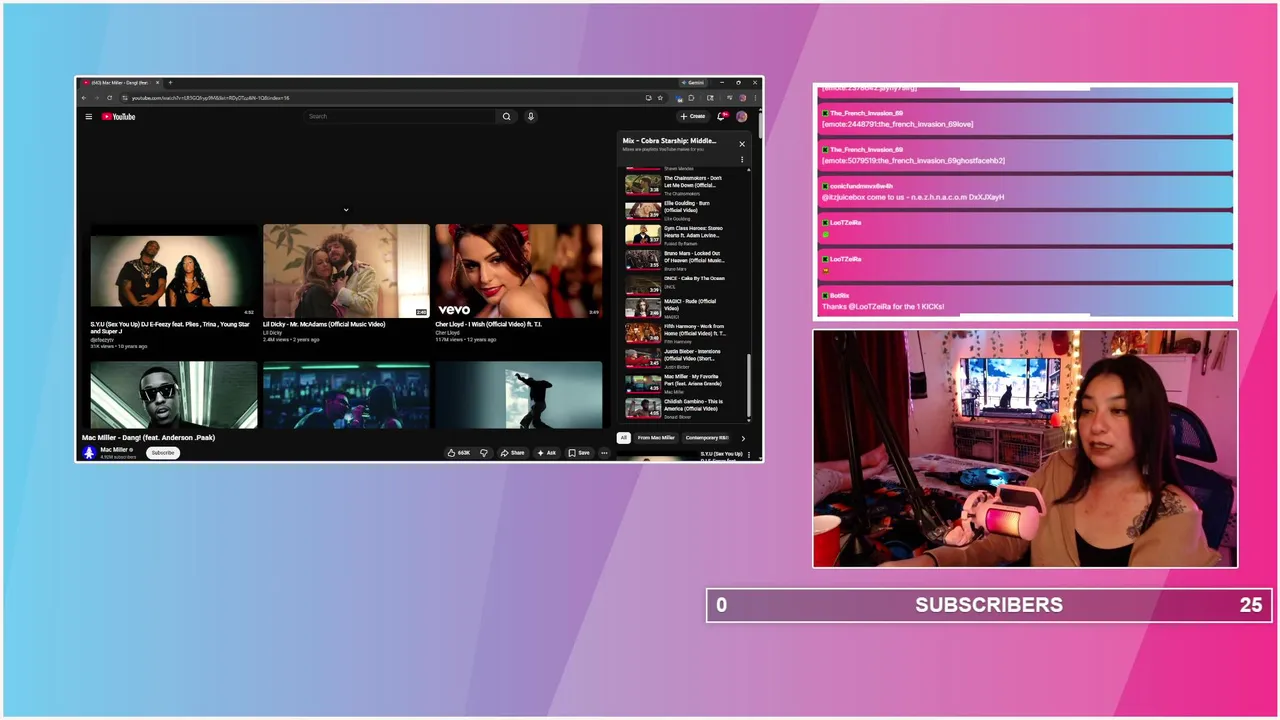The width and height of the screenshot is (1280, 720).
Task: Play MAGIC! Rude from playlist
Action: coord(686,308)
